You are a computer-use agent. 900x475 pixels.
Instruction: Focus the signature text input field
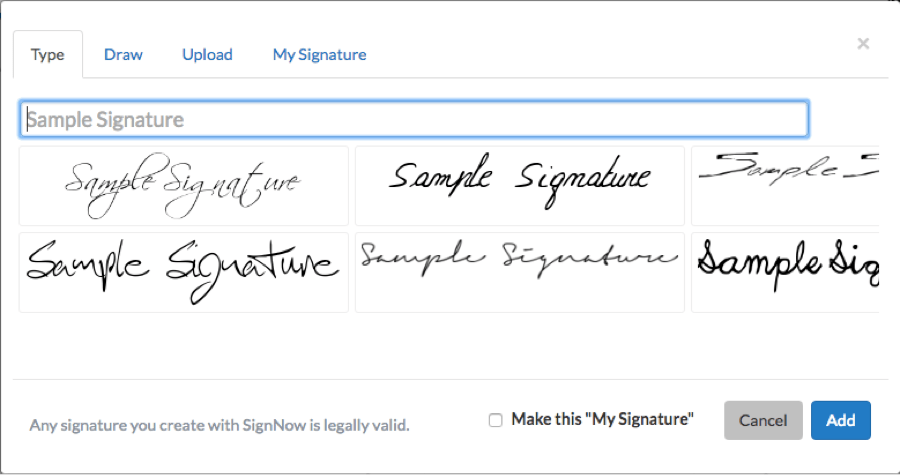(413, 120)
